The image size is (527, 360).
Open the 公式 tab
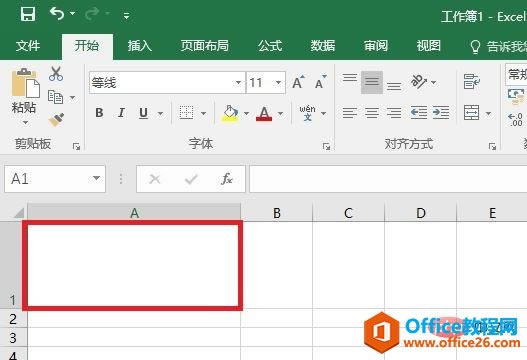[x=270, y=46]
